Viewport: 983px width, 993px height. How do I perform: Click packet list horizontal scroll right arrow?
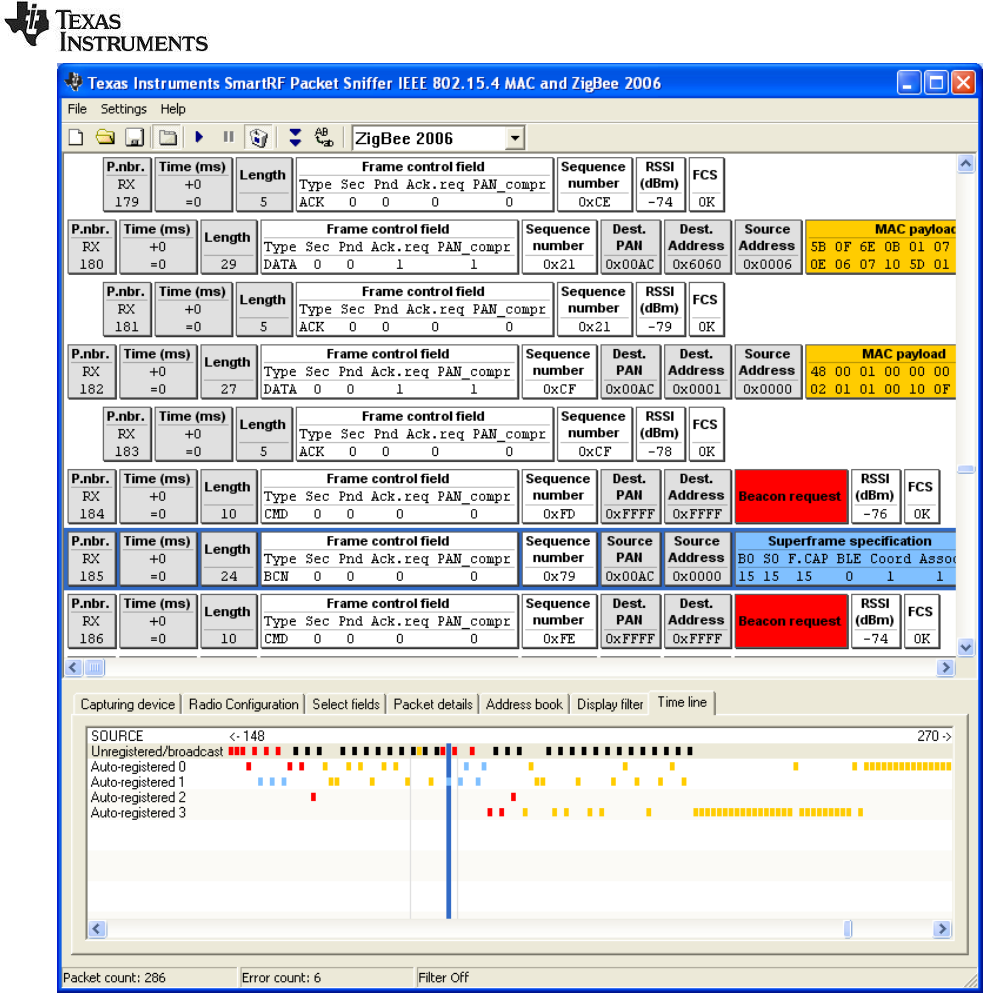(946, 667)
